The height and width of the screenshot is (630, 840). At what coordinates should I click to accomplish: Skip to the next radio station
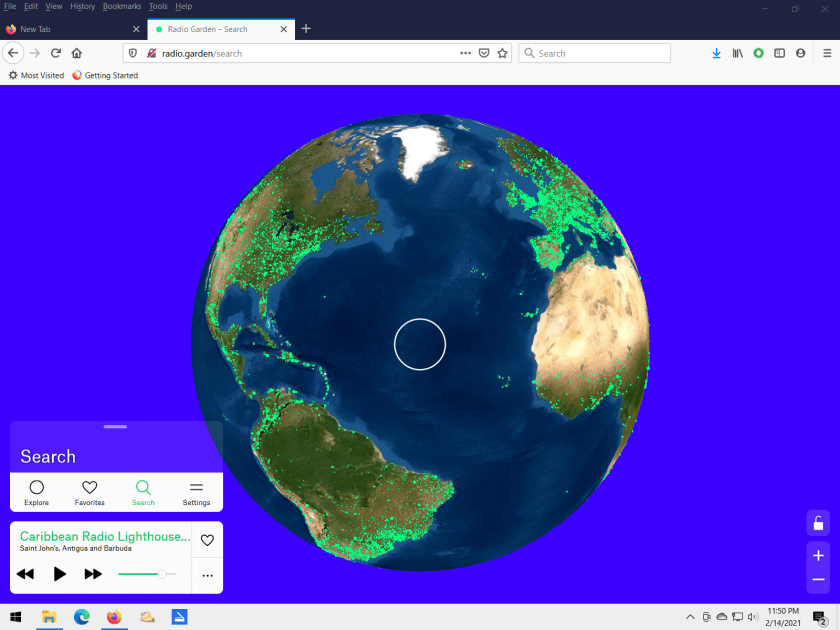[93, 574]
